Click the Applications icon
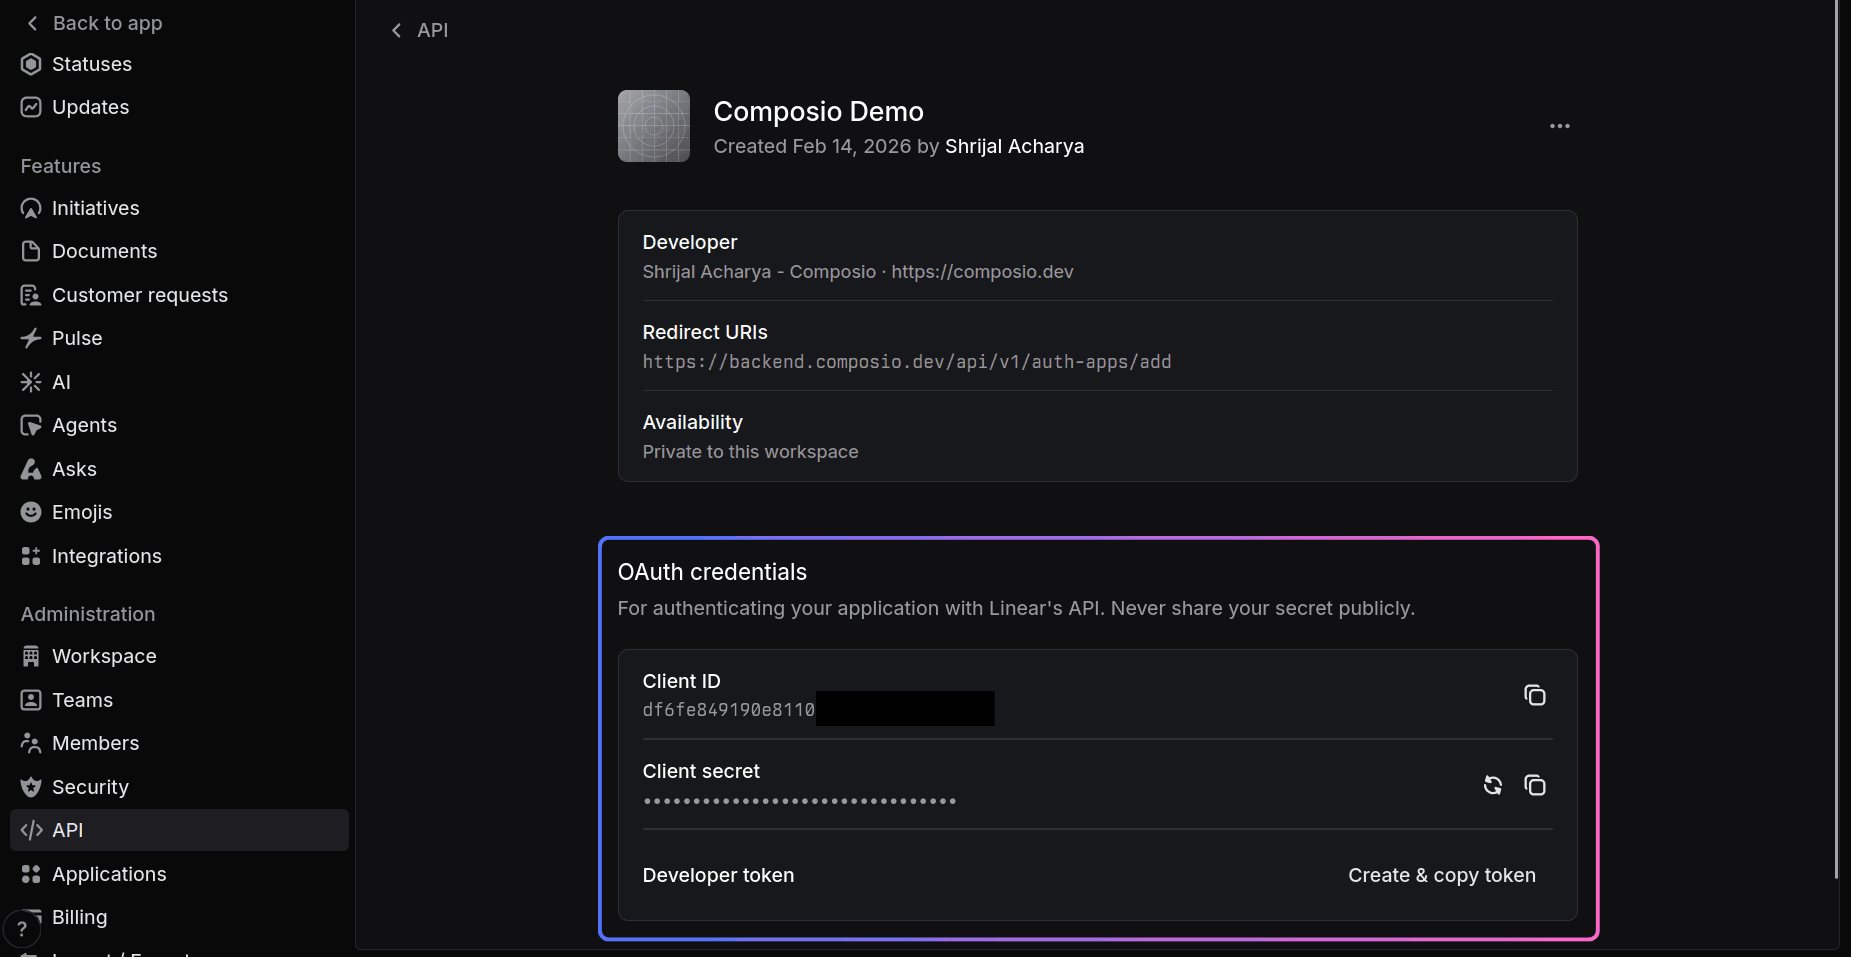Screen dimensions: 1851x957 [31, 874]
